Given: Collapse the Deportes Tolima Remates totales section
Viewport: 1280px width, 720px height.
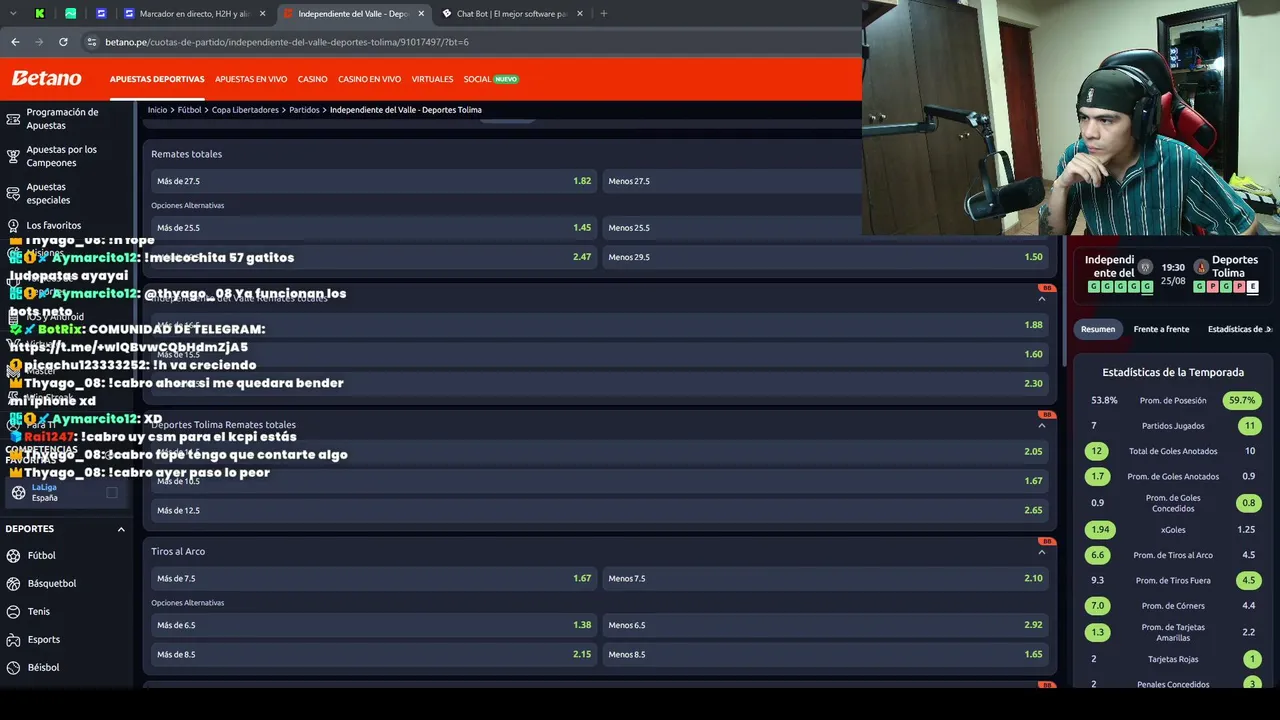Looking at the screenshot, I should (1041, 425).
